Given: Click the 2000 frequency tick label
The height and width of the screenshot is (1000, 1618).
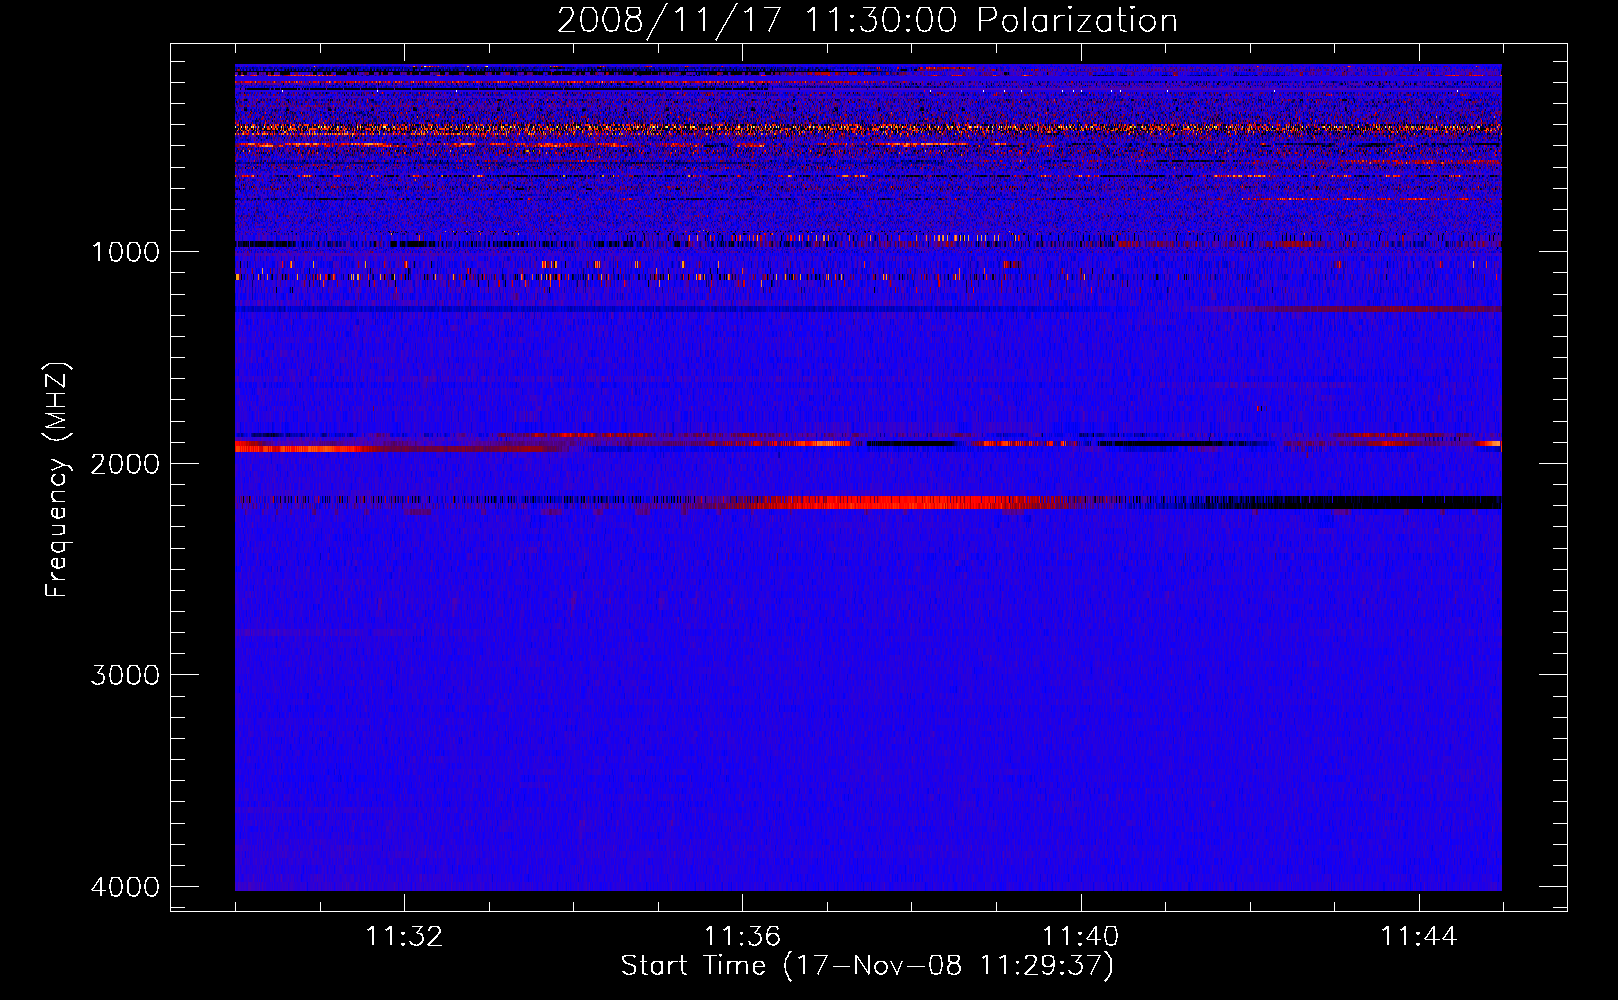Looking at the screenshot, I should coord(126,463).
